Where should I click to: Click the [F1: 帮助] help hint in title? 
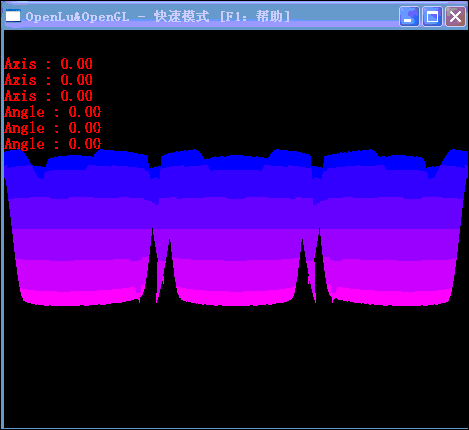click(255, 16)
